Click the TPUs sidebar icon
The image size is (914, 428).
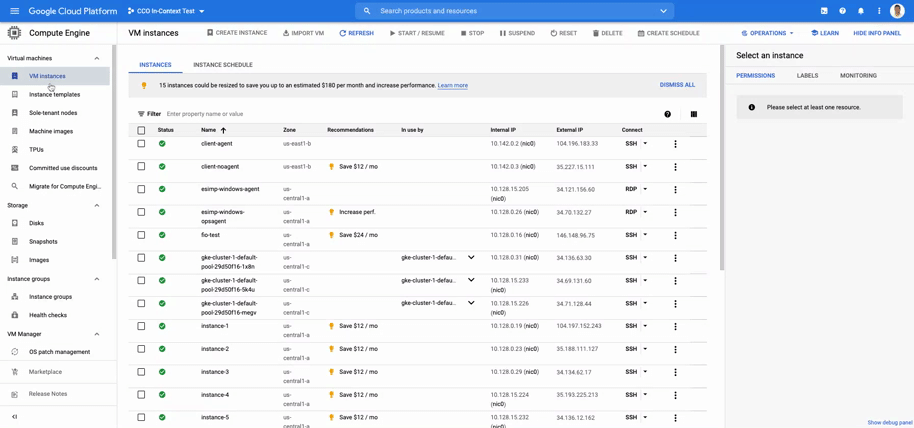click(15, 150)
